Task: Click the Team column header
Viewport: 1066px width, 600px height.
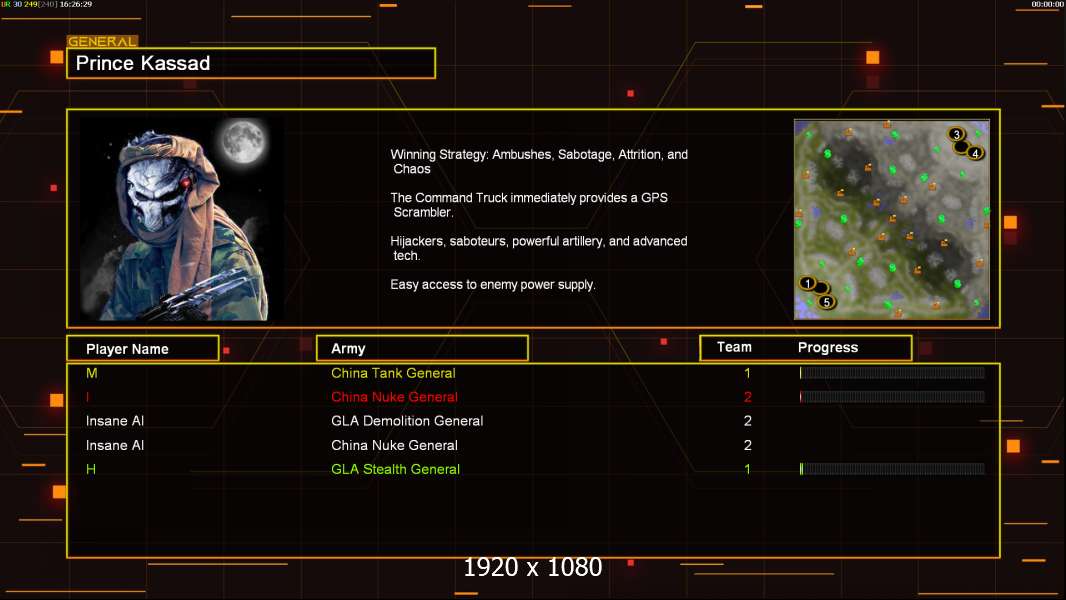Action: tap(734, 347)
